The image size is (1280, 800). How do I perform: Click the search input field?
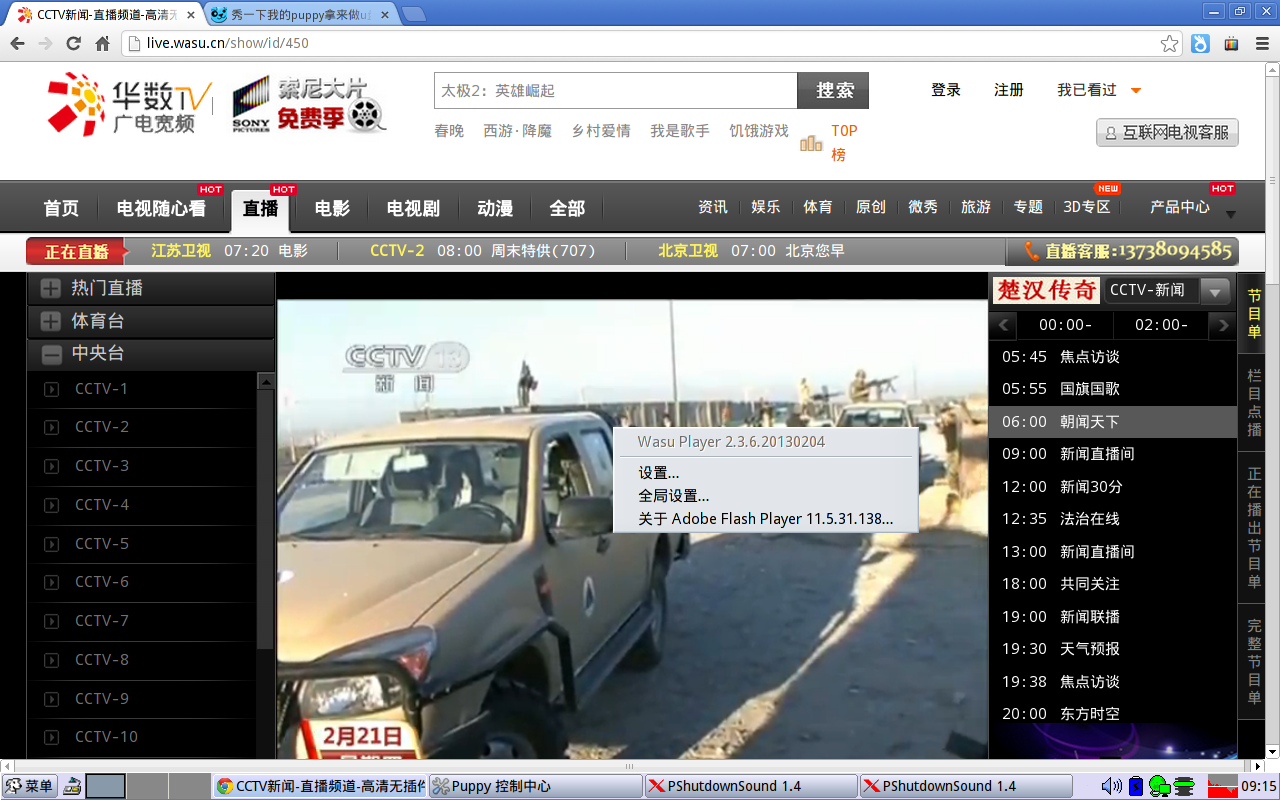coord(615,90)
